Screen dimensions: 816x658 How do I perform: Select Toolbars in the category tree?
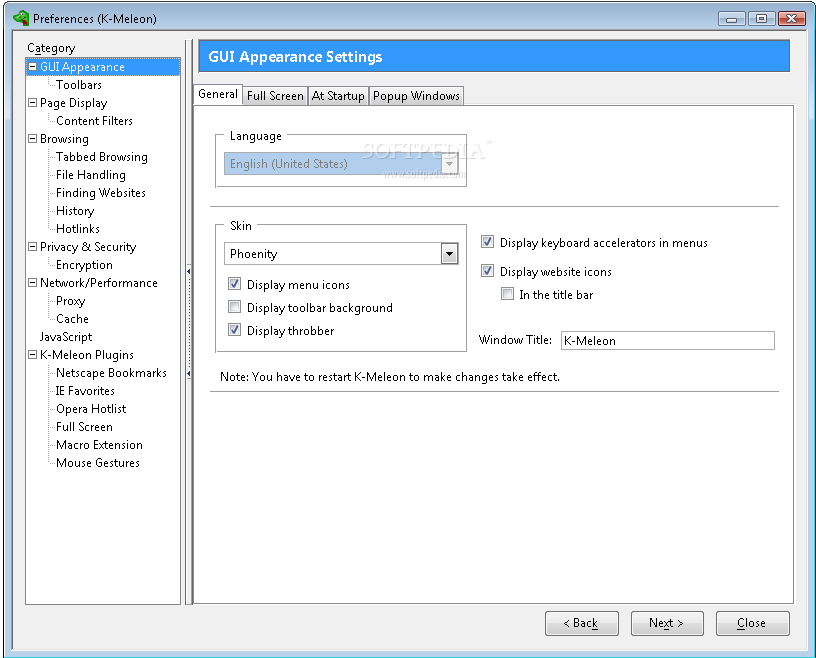pos(79,85)
